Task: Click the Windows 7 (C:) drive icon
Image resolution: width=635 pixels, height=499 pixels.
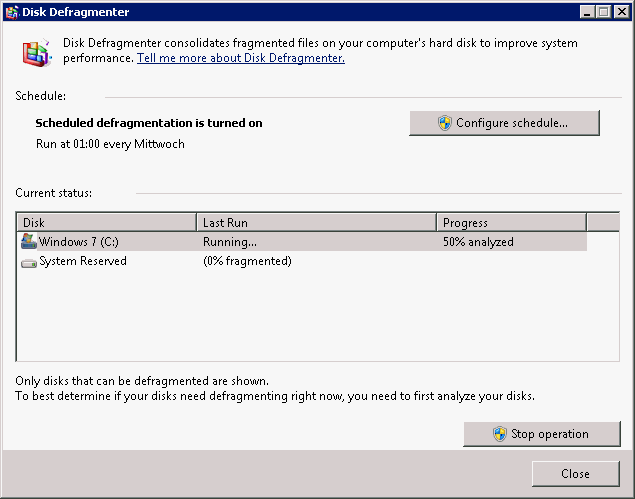Action: click(x=29, y=241)
